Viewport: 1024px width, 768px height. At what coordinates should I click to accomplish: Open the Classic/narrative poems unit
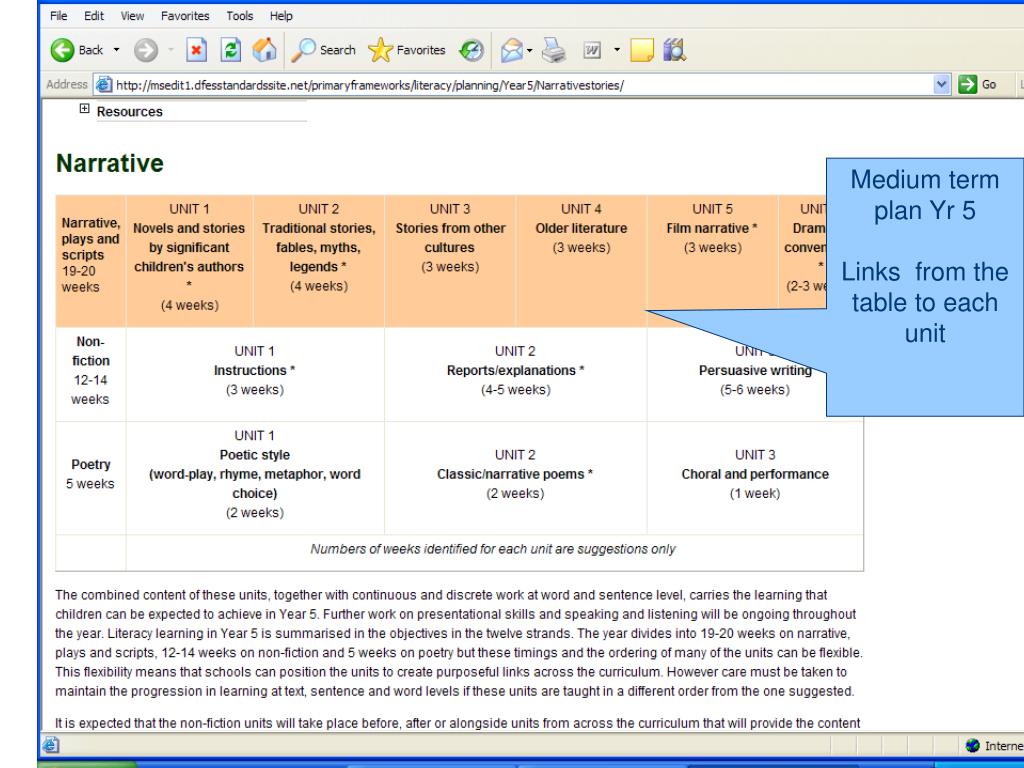pos(515,474)
